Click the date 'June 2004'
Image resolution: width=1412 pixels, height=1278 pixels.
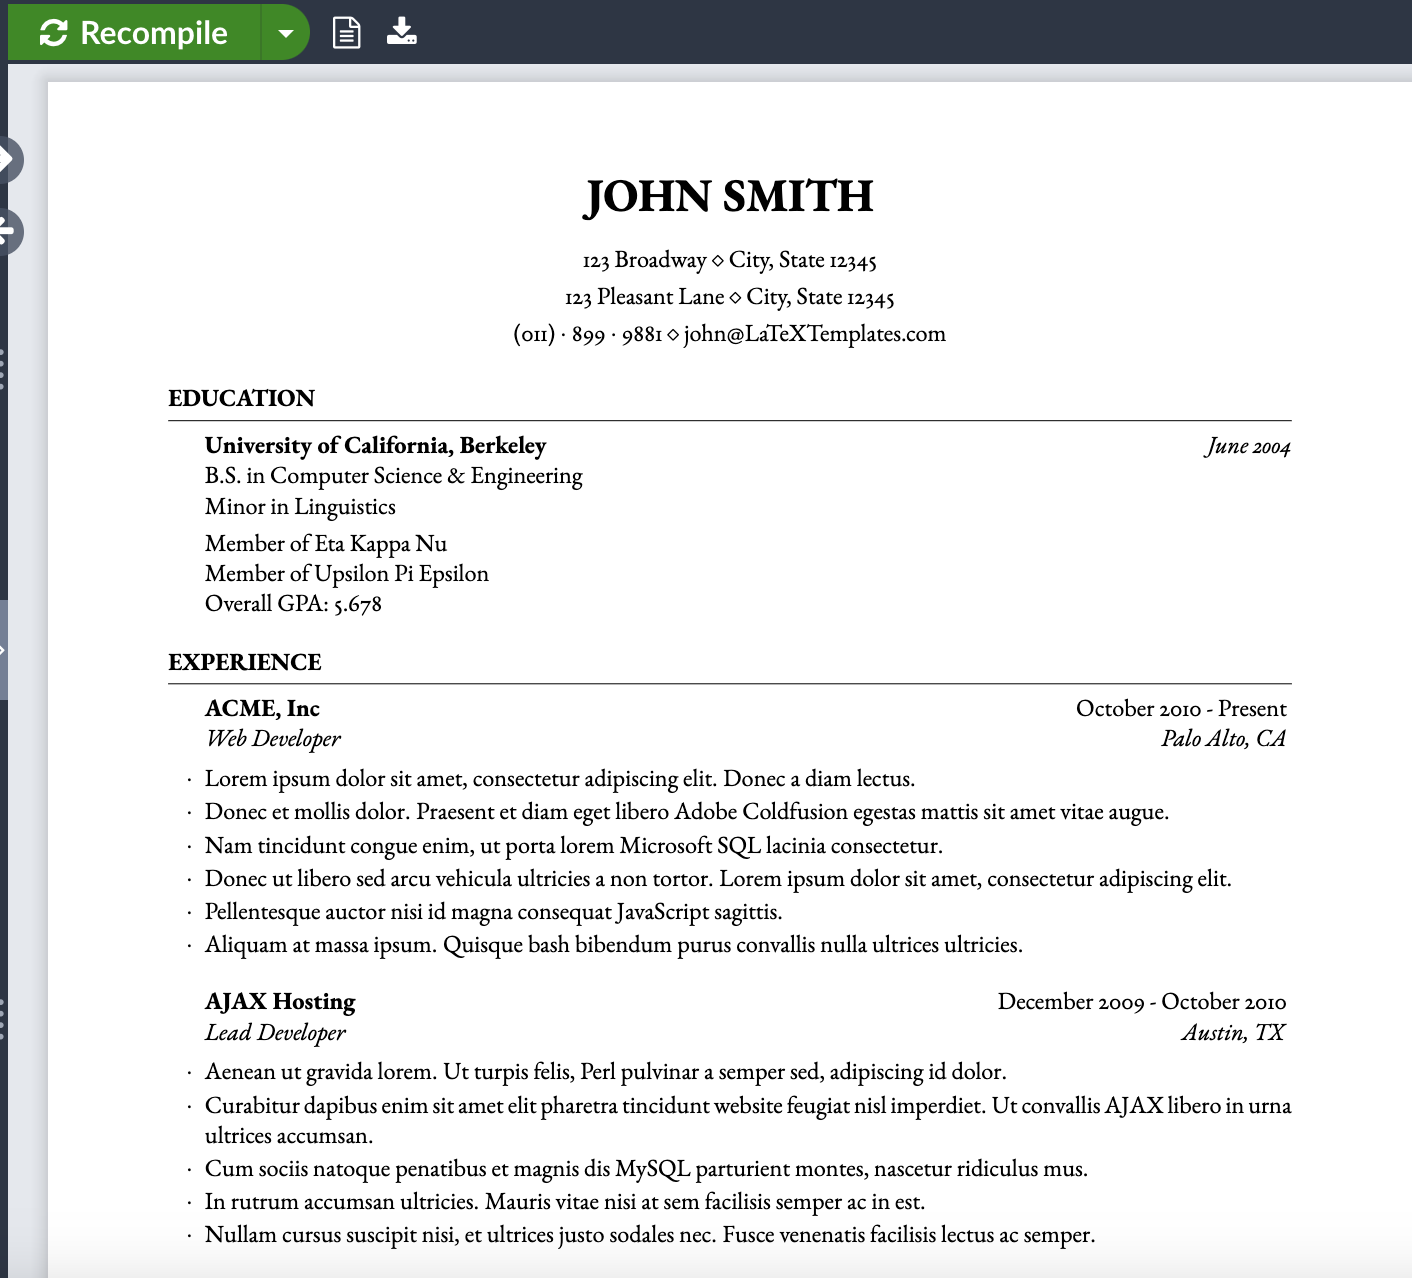(1248, 447)
